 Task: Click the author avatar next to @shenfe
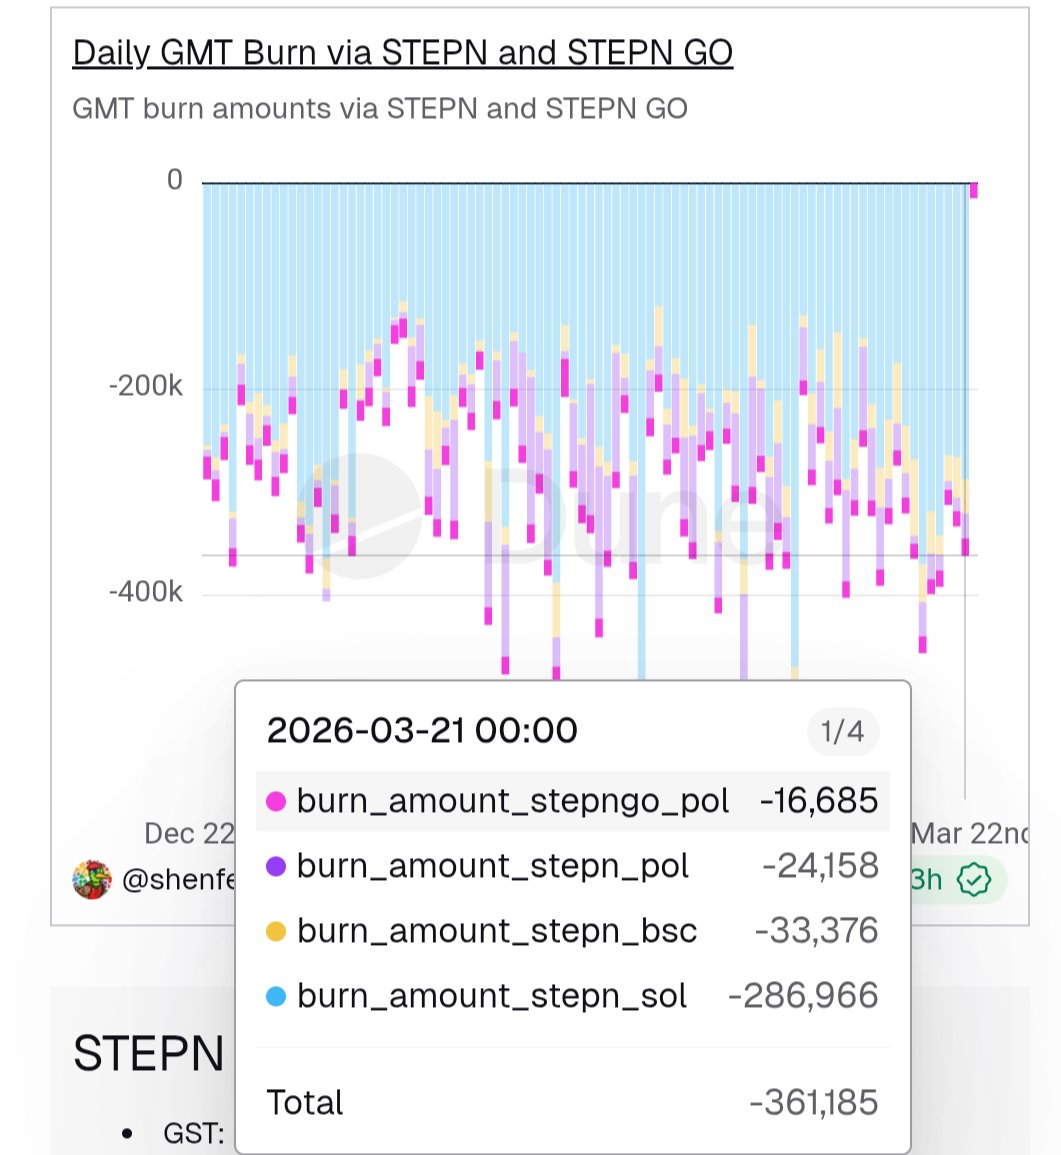click(92, 879)
